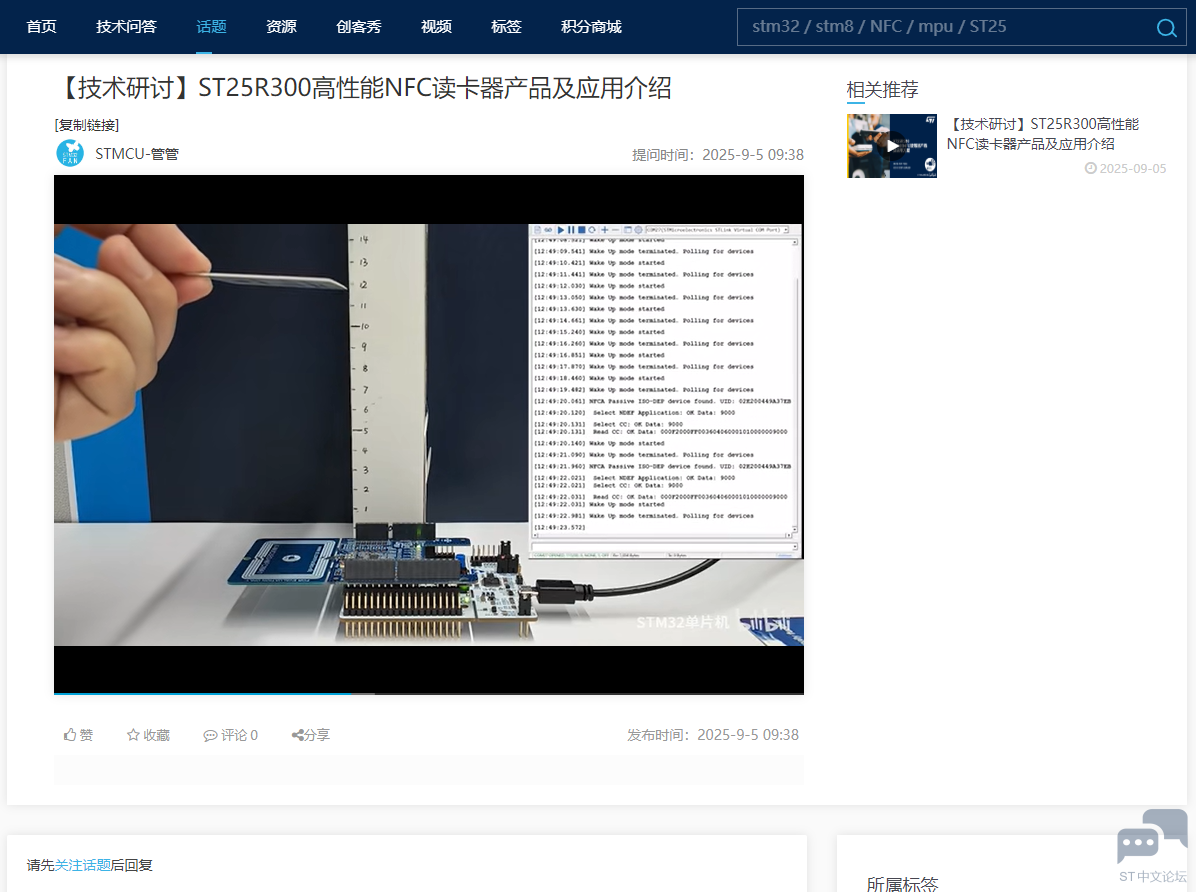Click the [复制链接] link
Viewport: 1196px width, 892px height.
tap(87, 125)
